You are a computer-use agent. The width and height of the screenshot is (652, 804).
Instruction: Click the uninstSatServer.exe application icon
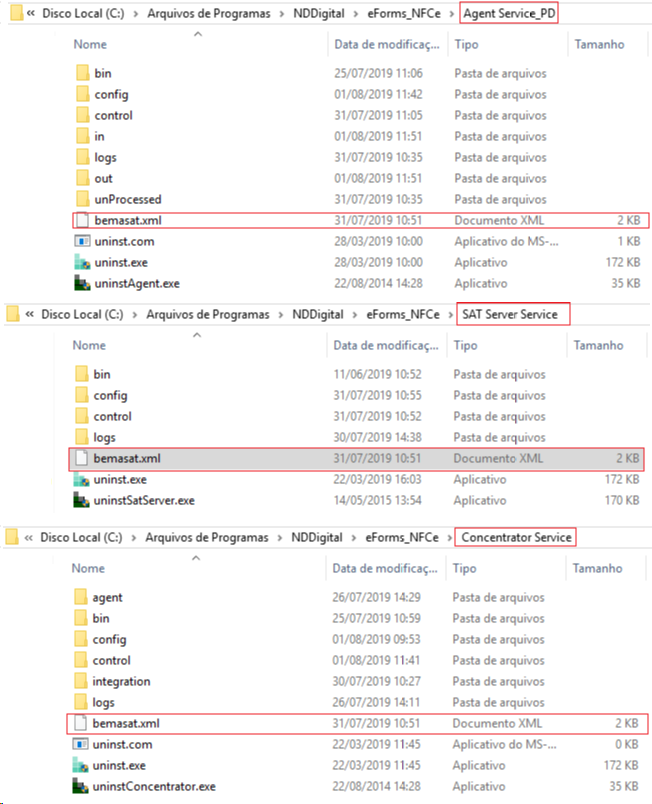tap(81, 500)
